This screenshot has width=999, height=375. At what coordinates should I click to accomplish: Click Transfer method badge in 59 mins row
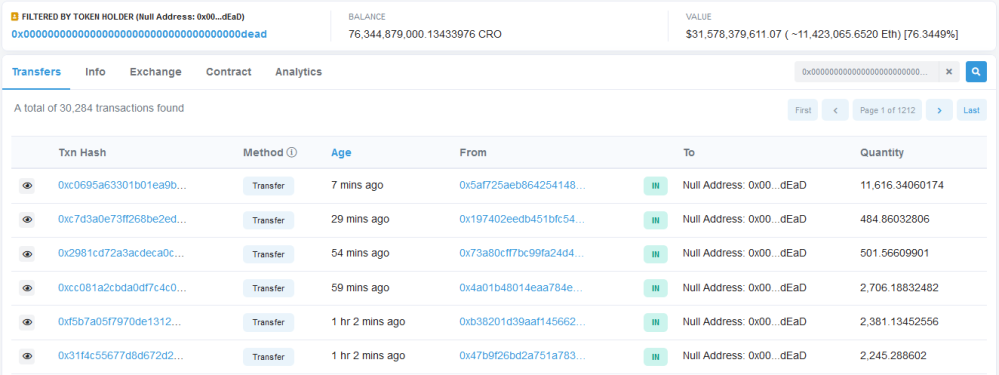(x=268, y=288)
